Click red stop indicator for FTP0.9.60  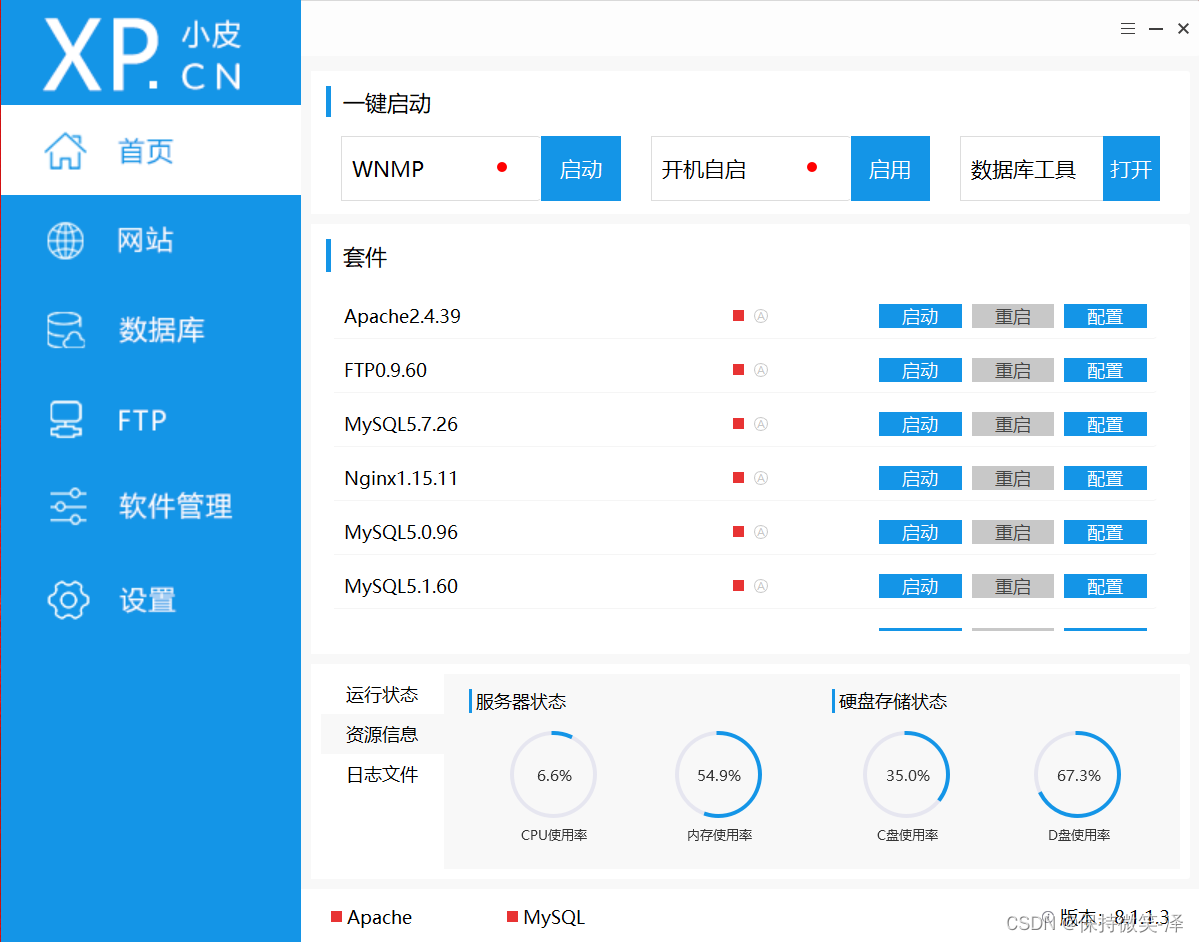(739, 369)
